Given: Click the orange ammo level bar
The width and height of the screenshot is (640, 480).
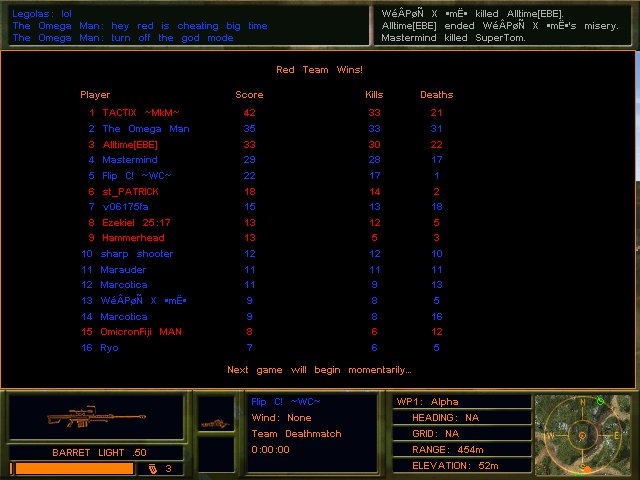Looking at the screenshot, I should (72, 468).
